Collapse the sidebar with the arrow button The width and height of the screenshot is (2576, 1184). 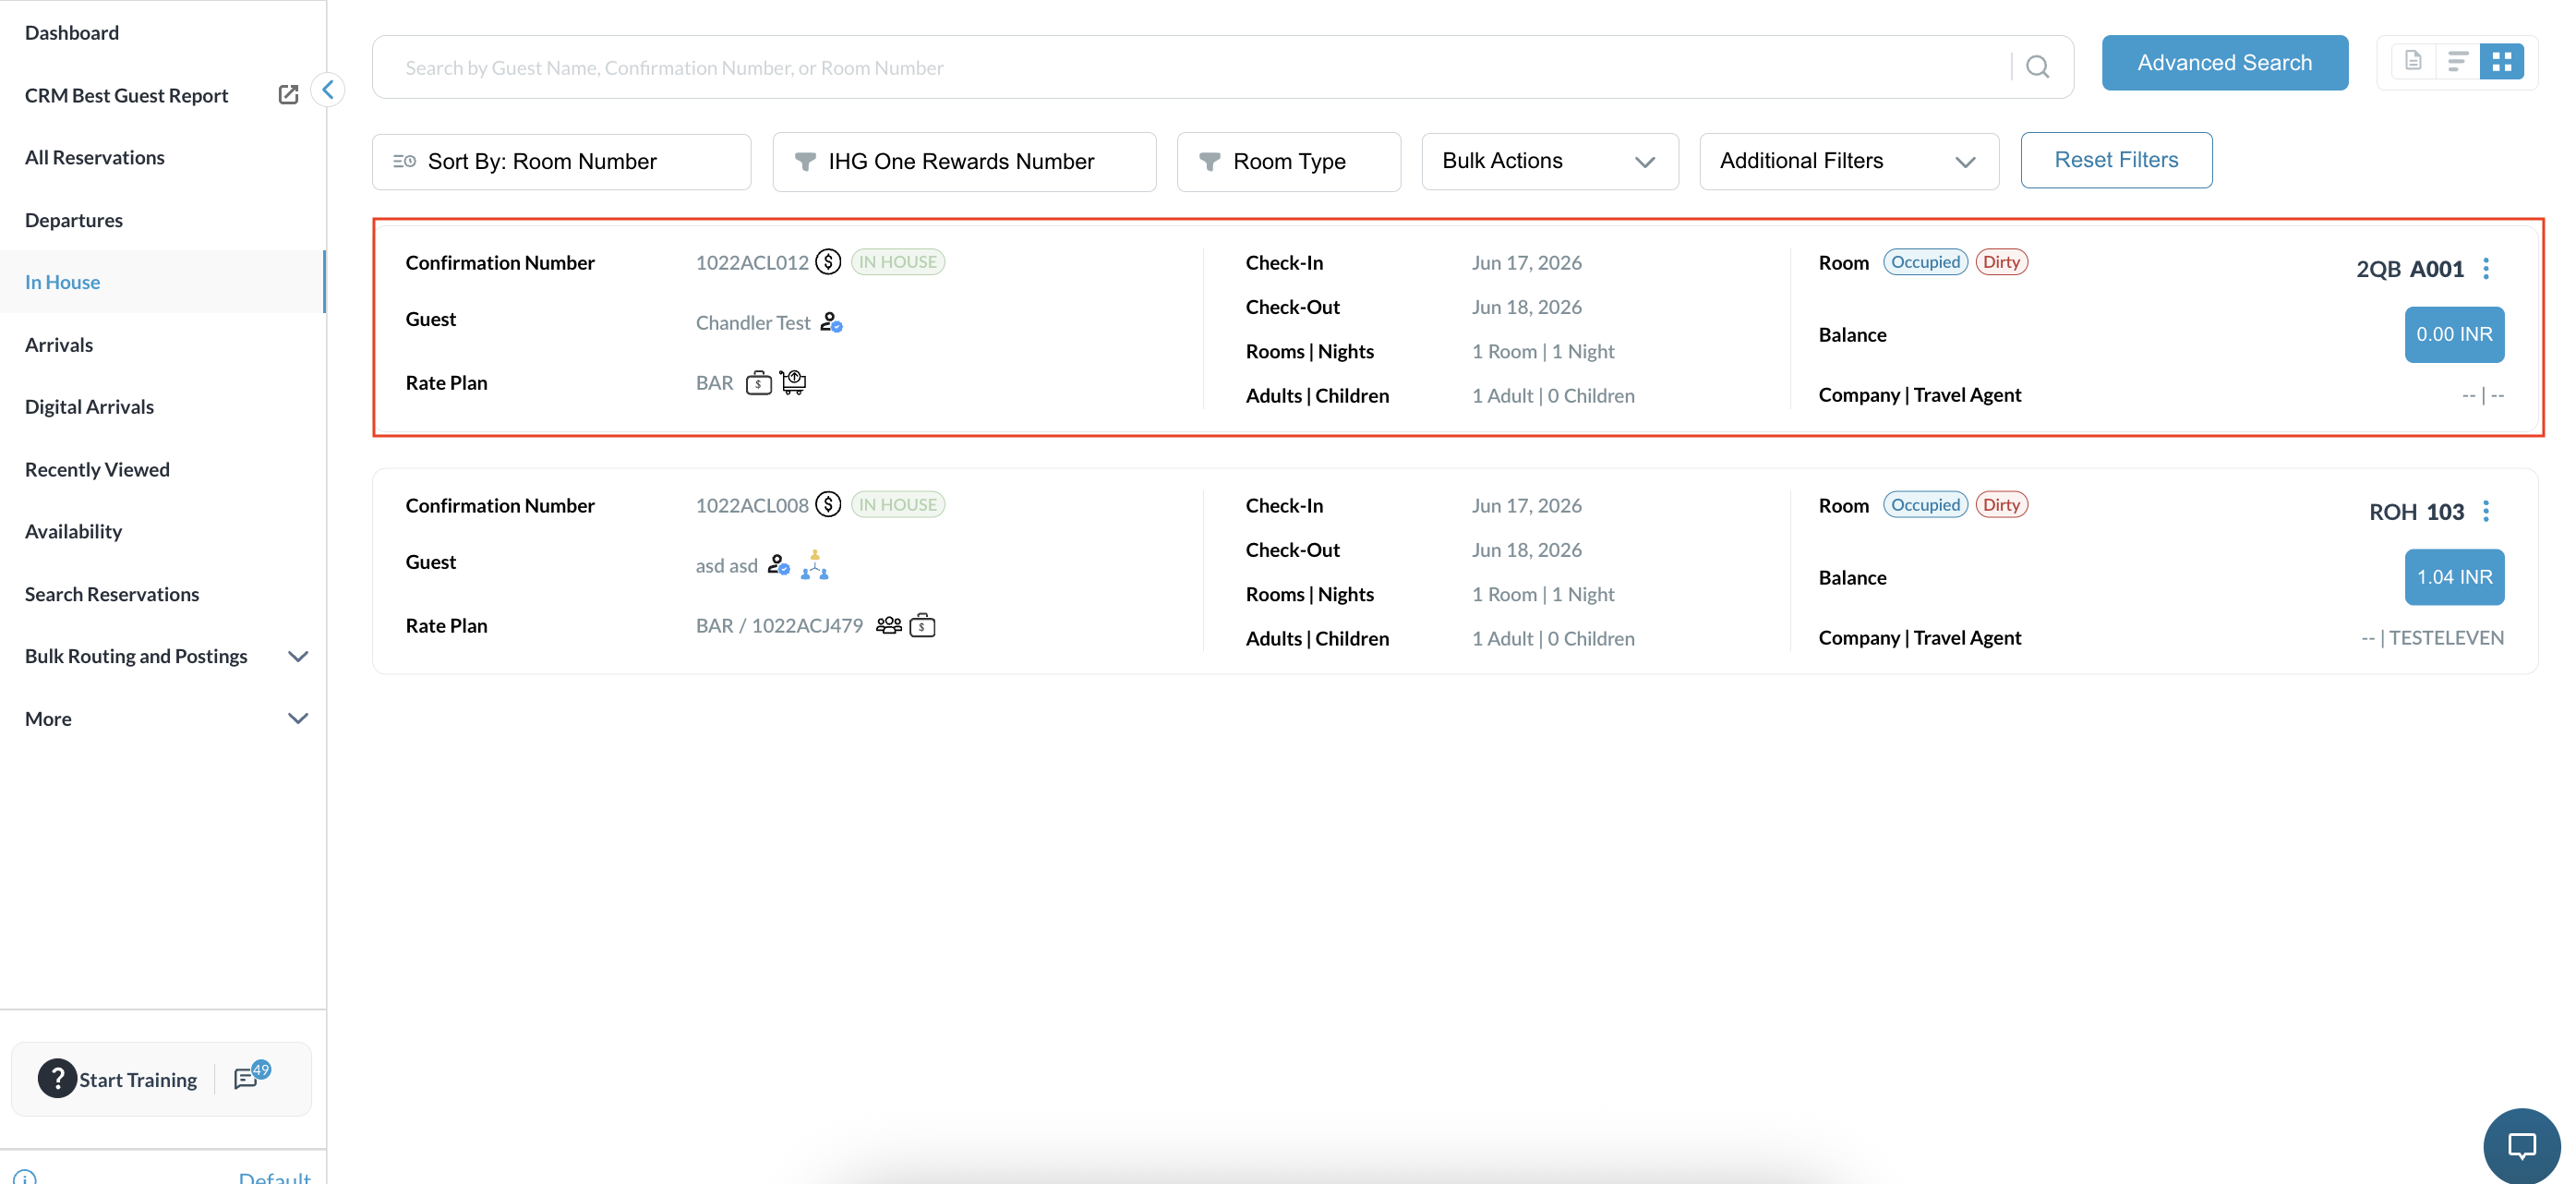click(x=328, y=90)
